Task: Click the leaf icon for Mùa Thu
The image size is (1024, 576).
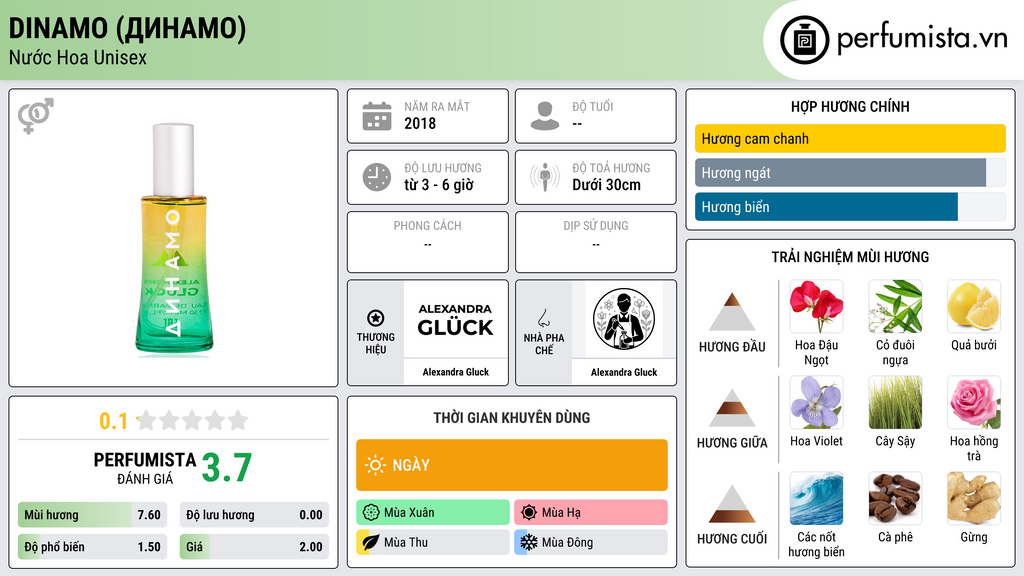Action: pos(370,542)
